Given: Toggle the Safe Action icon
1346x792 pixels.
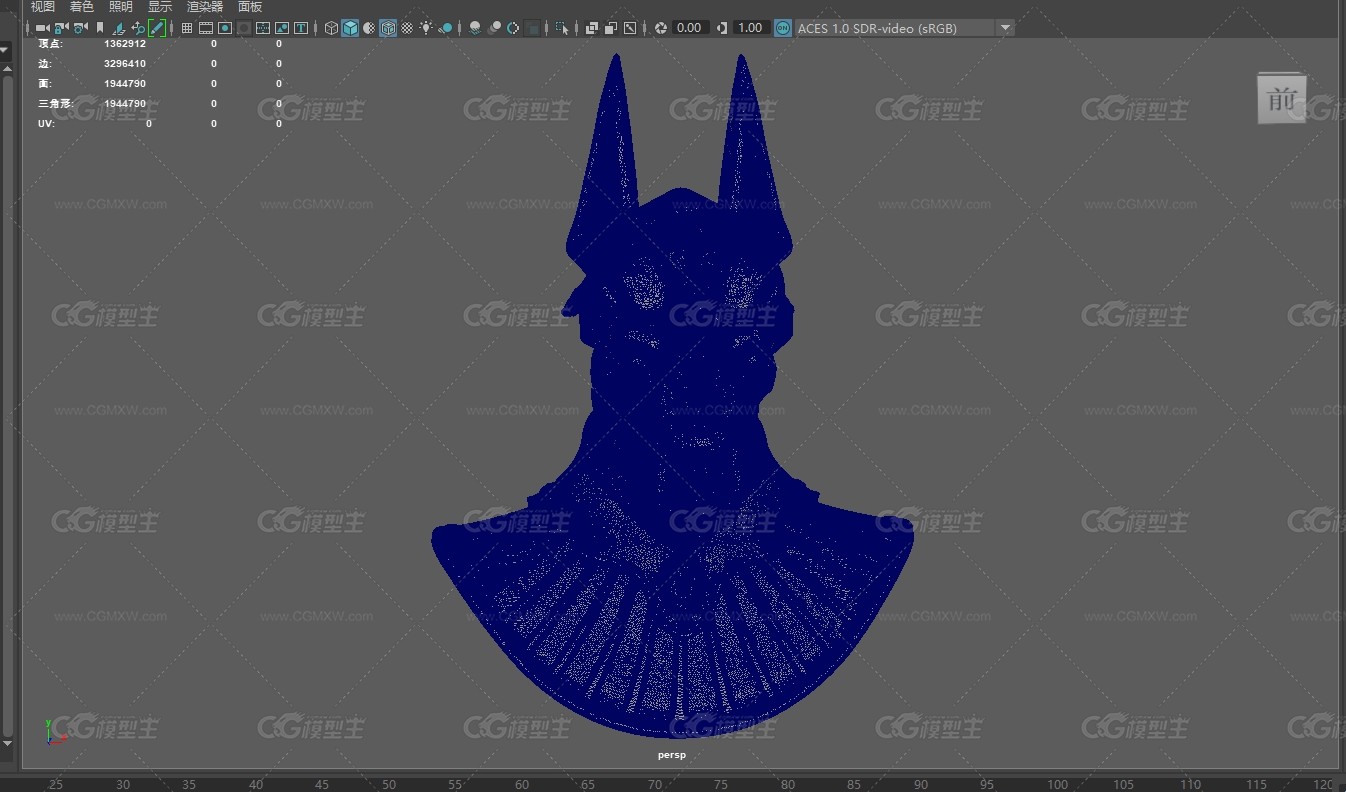Looking at the screenshot, I should pyautogui.click(x=282, y=28).
